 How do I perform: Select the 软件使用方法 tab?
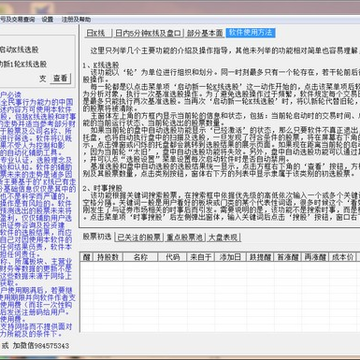point(250,32)
